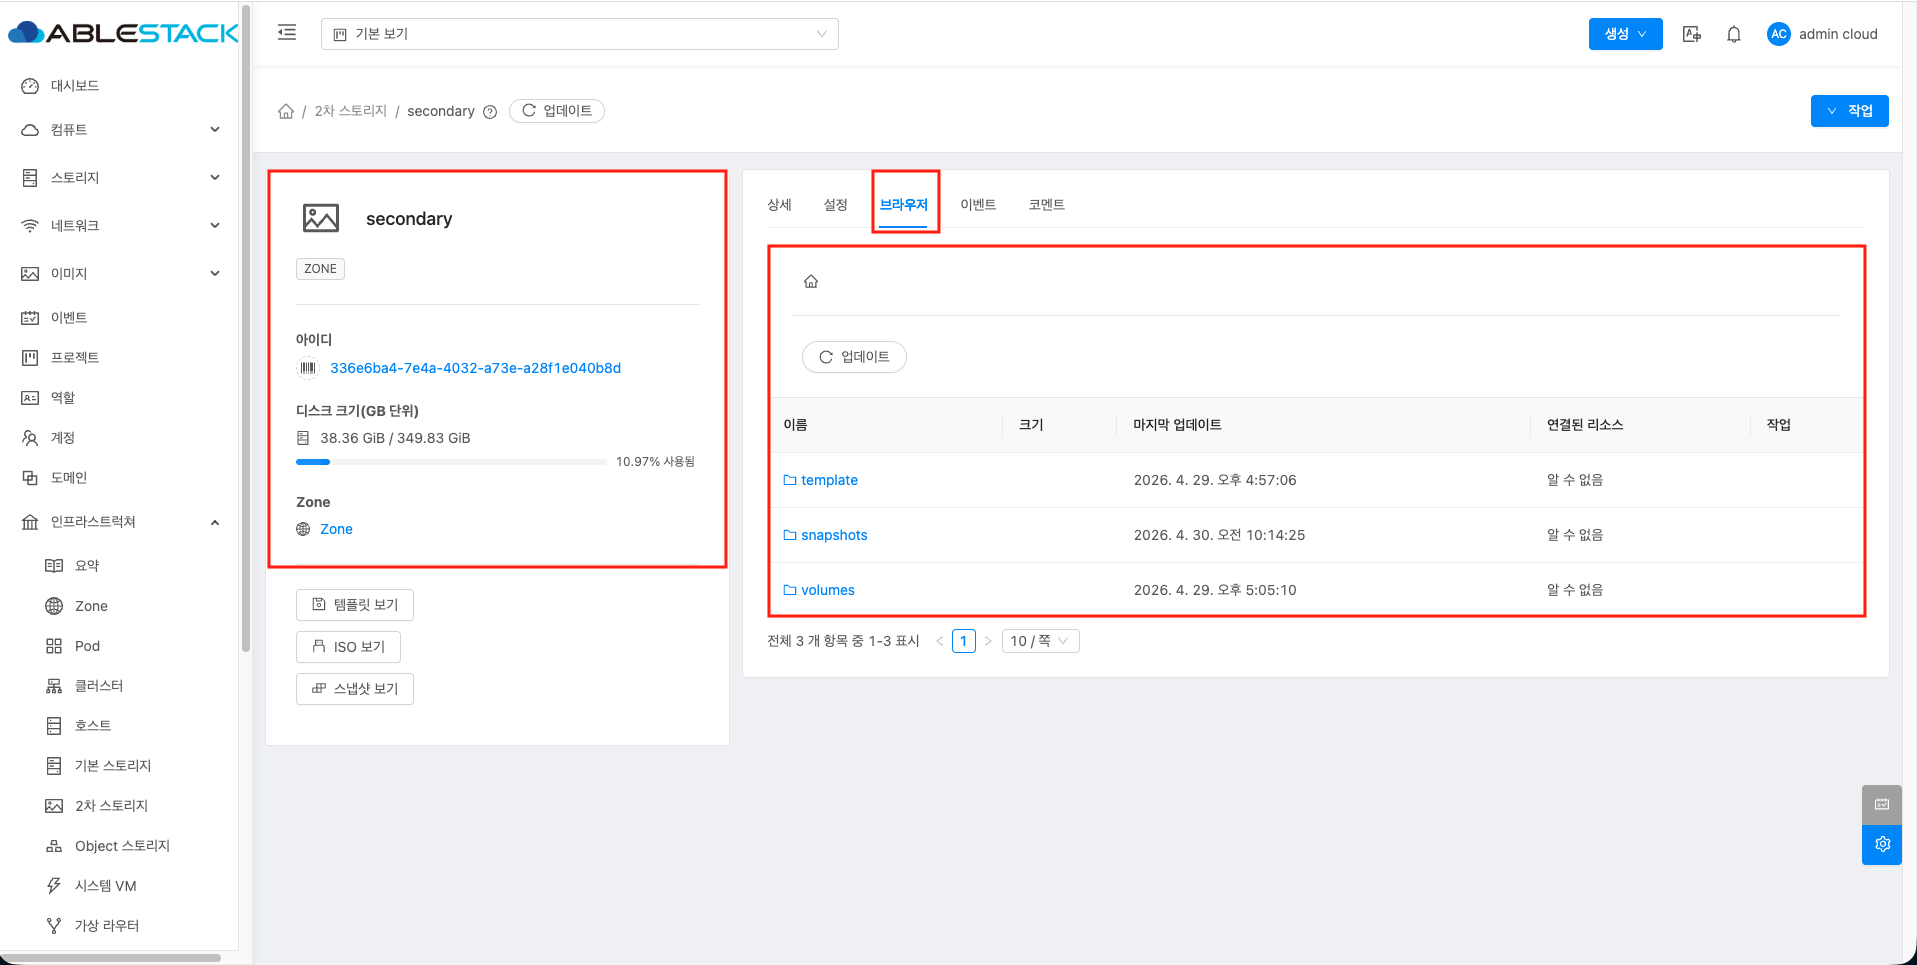This screenshot has width=1917, height=965.
Task: Click the browser root home icon
Action: click(x=811, y=282)
